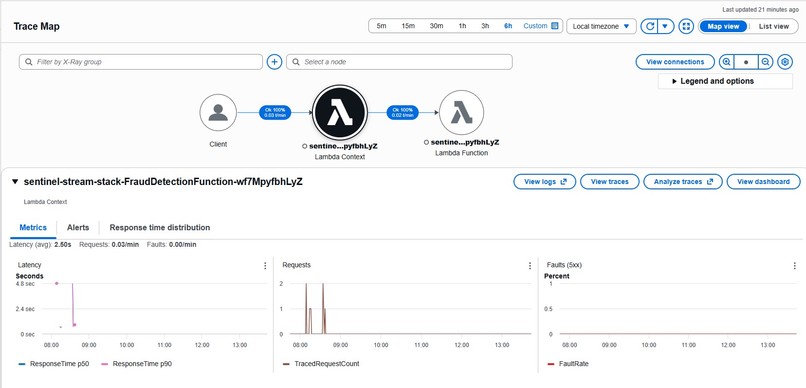Click the Lambda Context node label
Screen dimensions: 806x388
[340, 146]
